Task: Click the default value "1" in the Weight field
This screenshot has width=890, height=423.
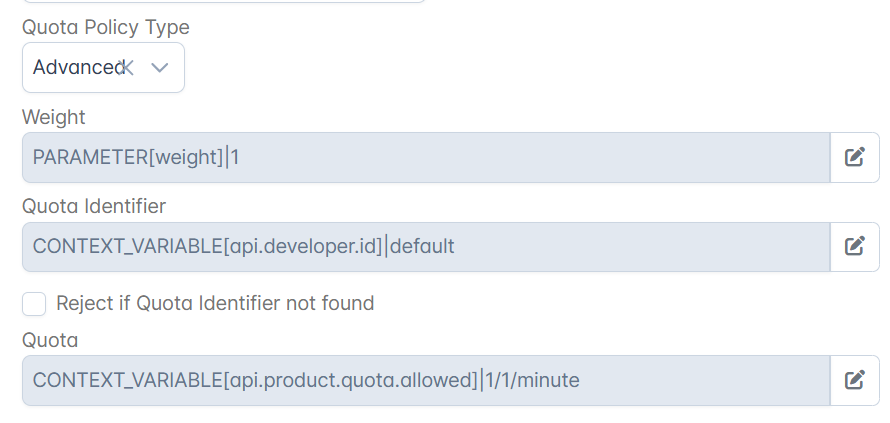Action: (235, 157)
